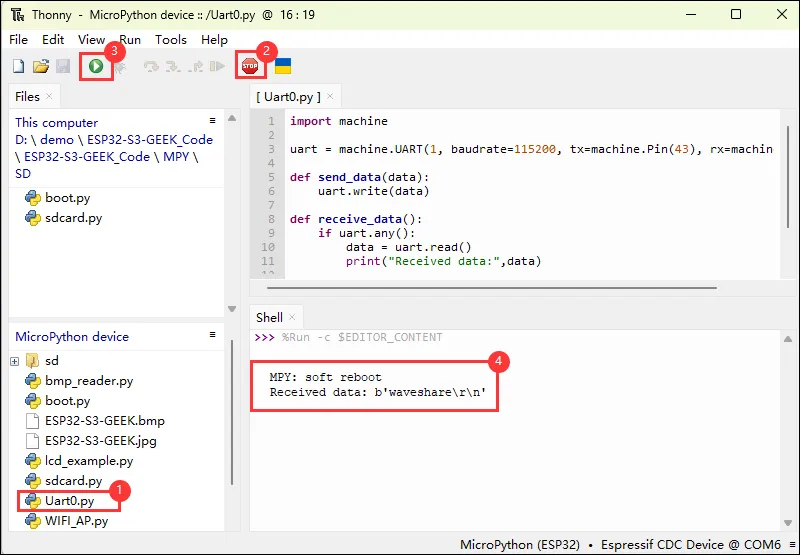Viewport: 800px width, 555px height.
Task: Click the MicroPython (ESP32) interpreter selector
Action: [x=522, y=545]
